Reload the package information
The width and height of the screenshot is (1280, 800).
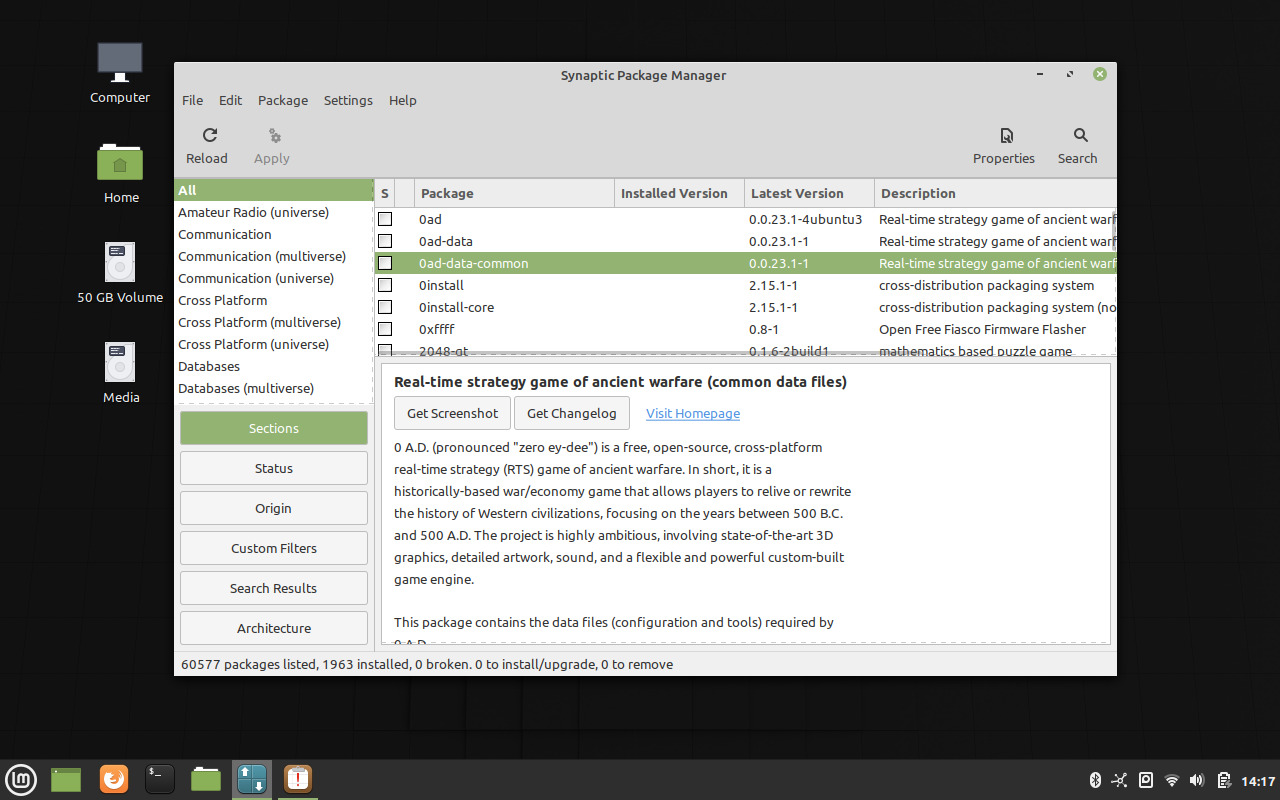tap(207, 143)
